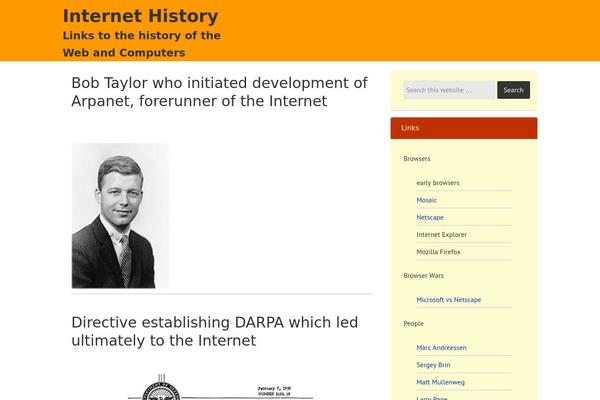Focus the 'Search this website' input field
This screenshot has width=600, height=400.
[448, 90]
